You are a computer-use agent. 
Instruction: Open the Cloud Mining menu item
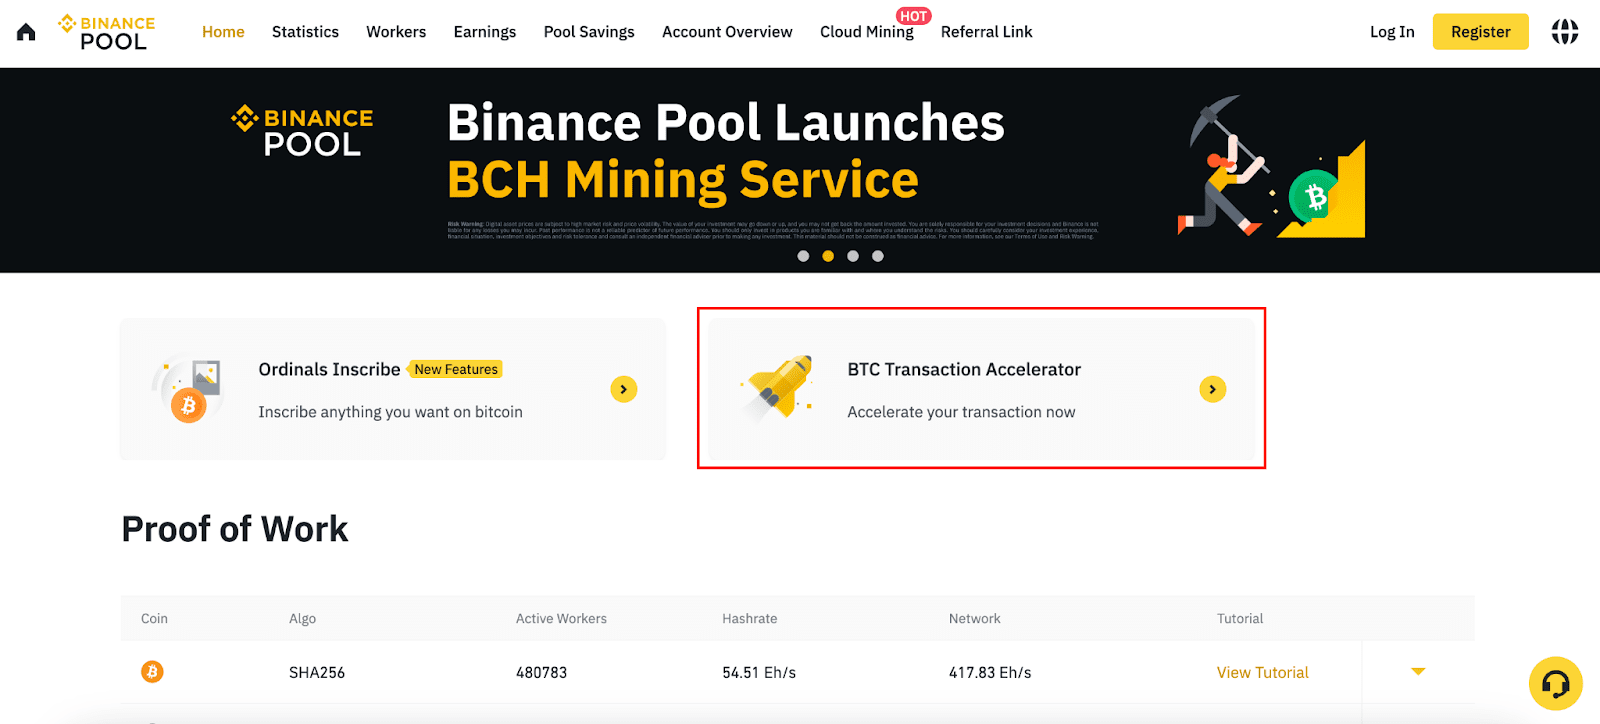(867, 32)
